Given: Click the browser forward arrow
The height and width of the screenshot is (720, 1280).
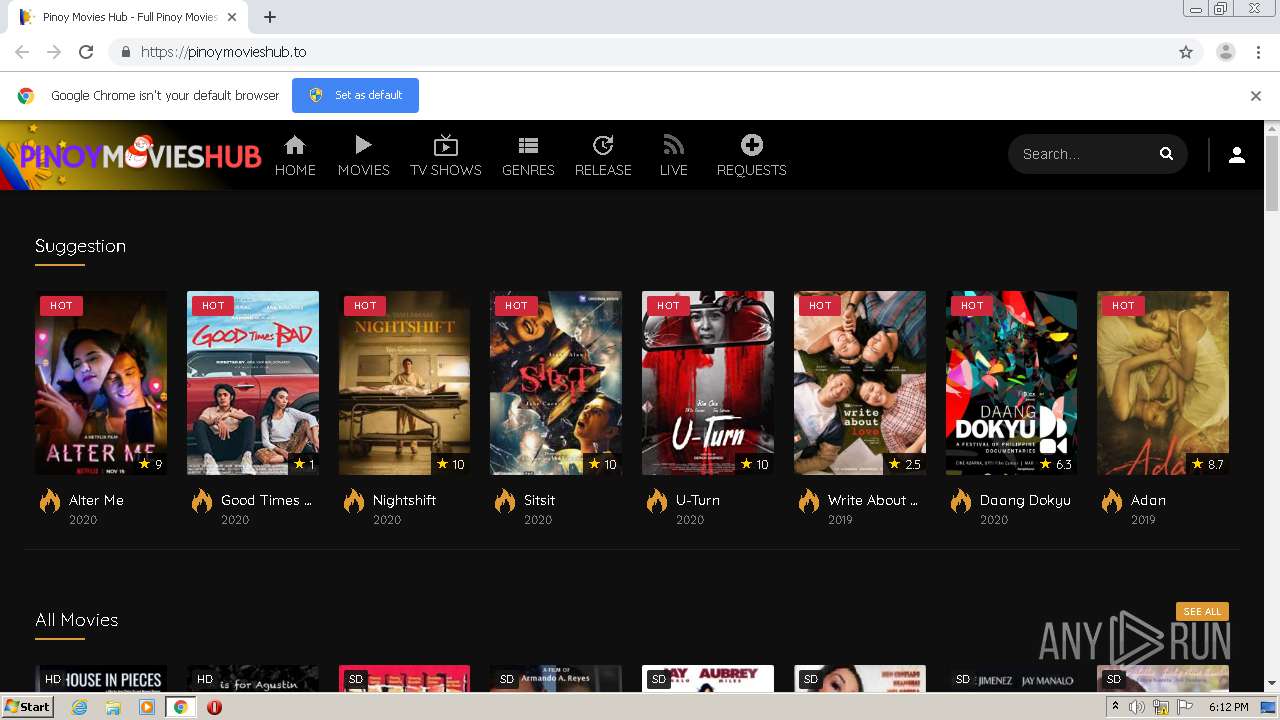Looking at the screenshot, I should pos(54,52).
